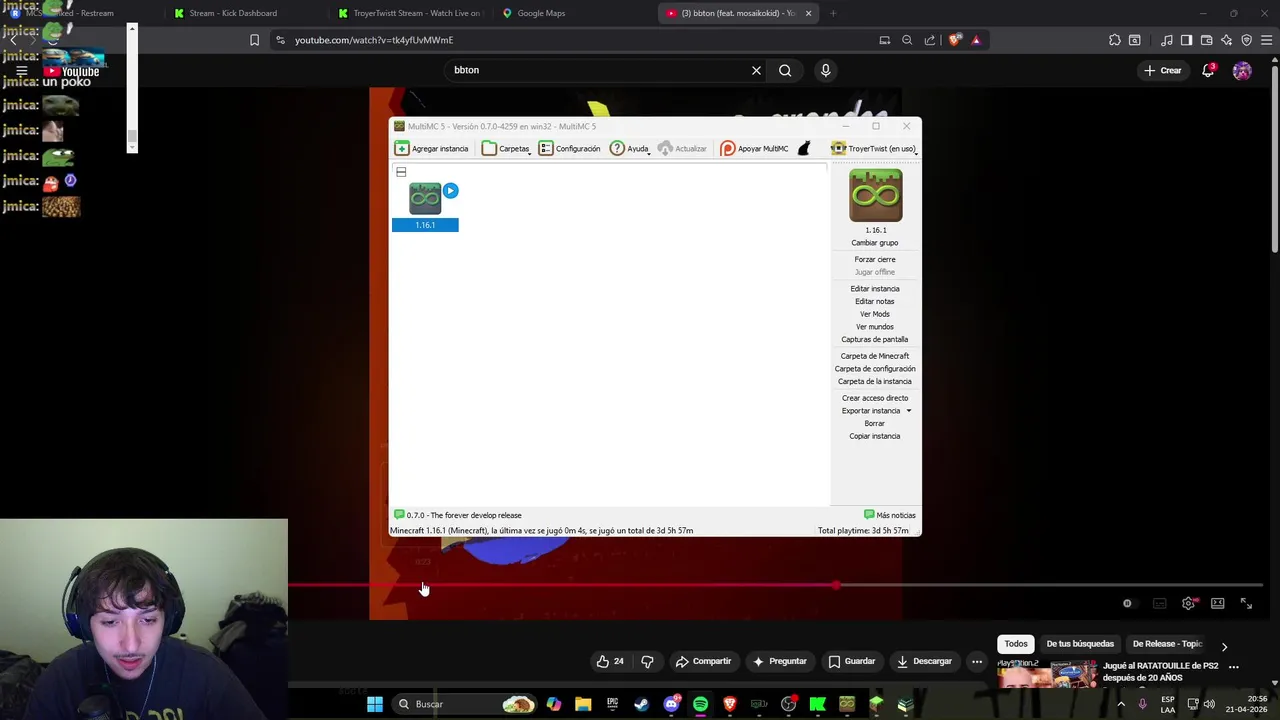Click the large 1.16.1 instance icon in sidebar
This screenshot has height=720, width=1280.
point(875,195)
